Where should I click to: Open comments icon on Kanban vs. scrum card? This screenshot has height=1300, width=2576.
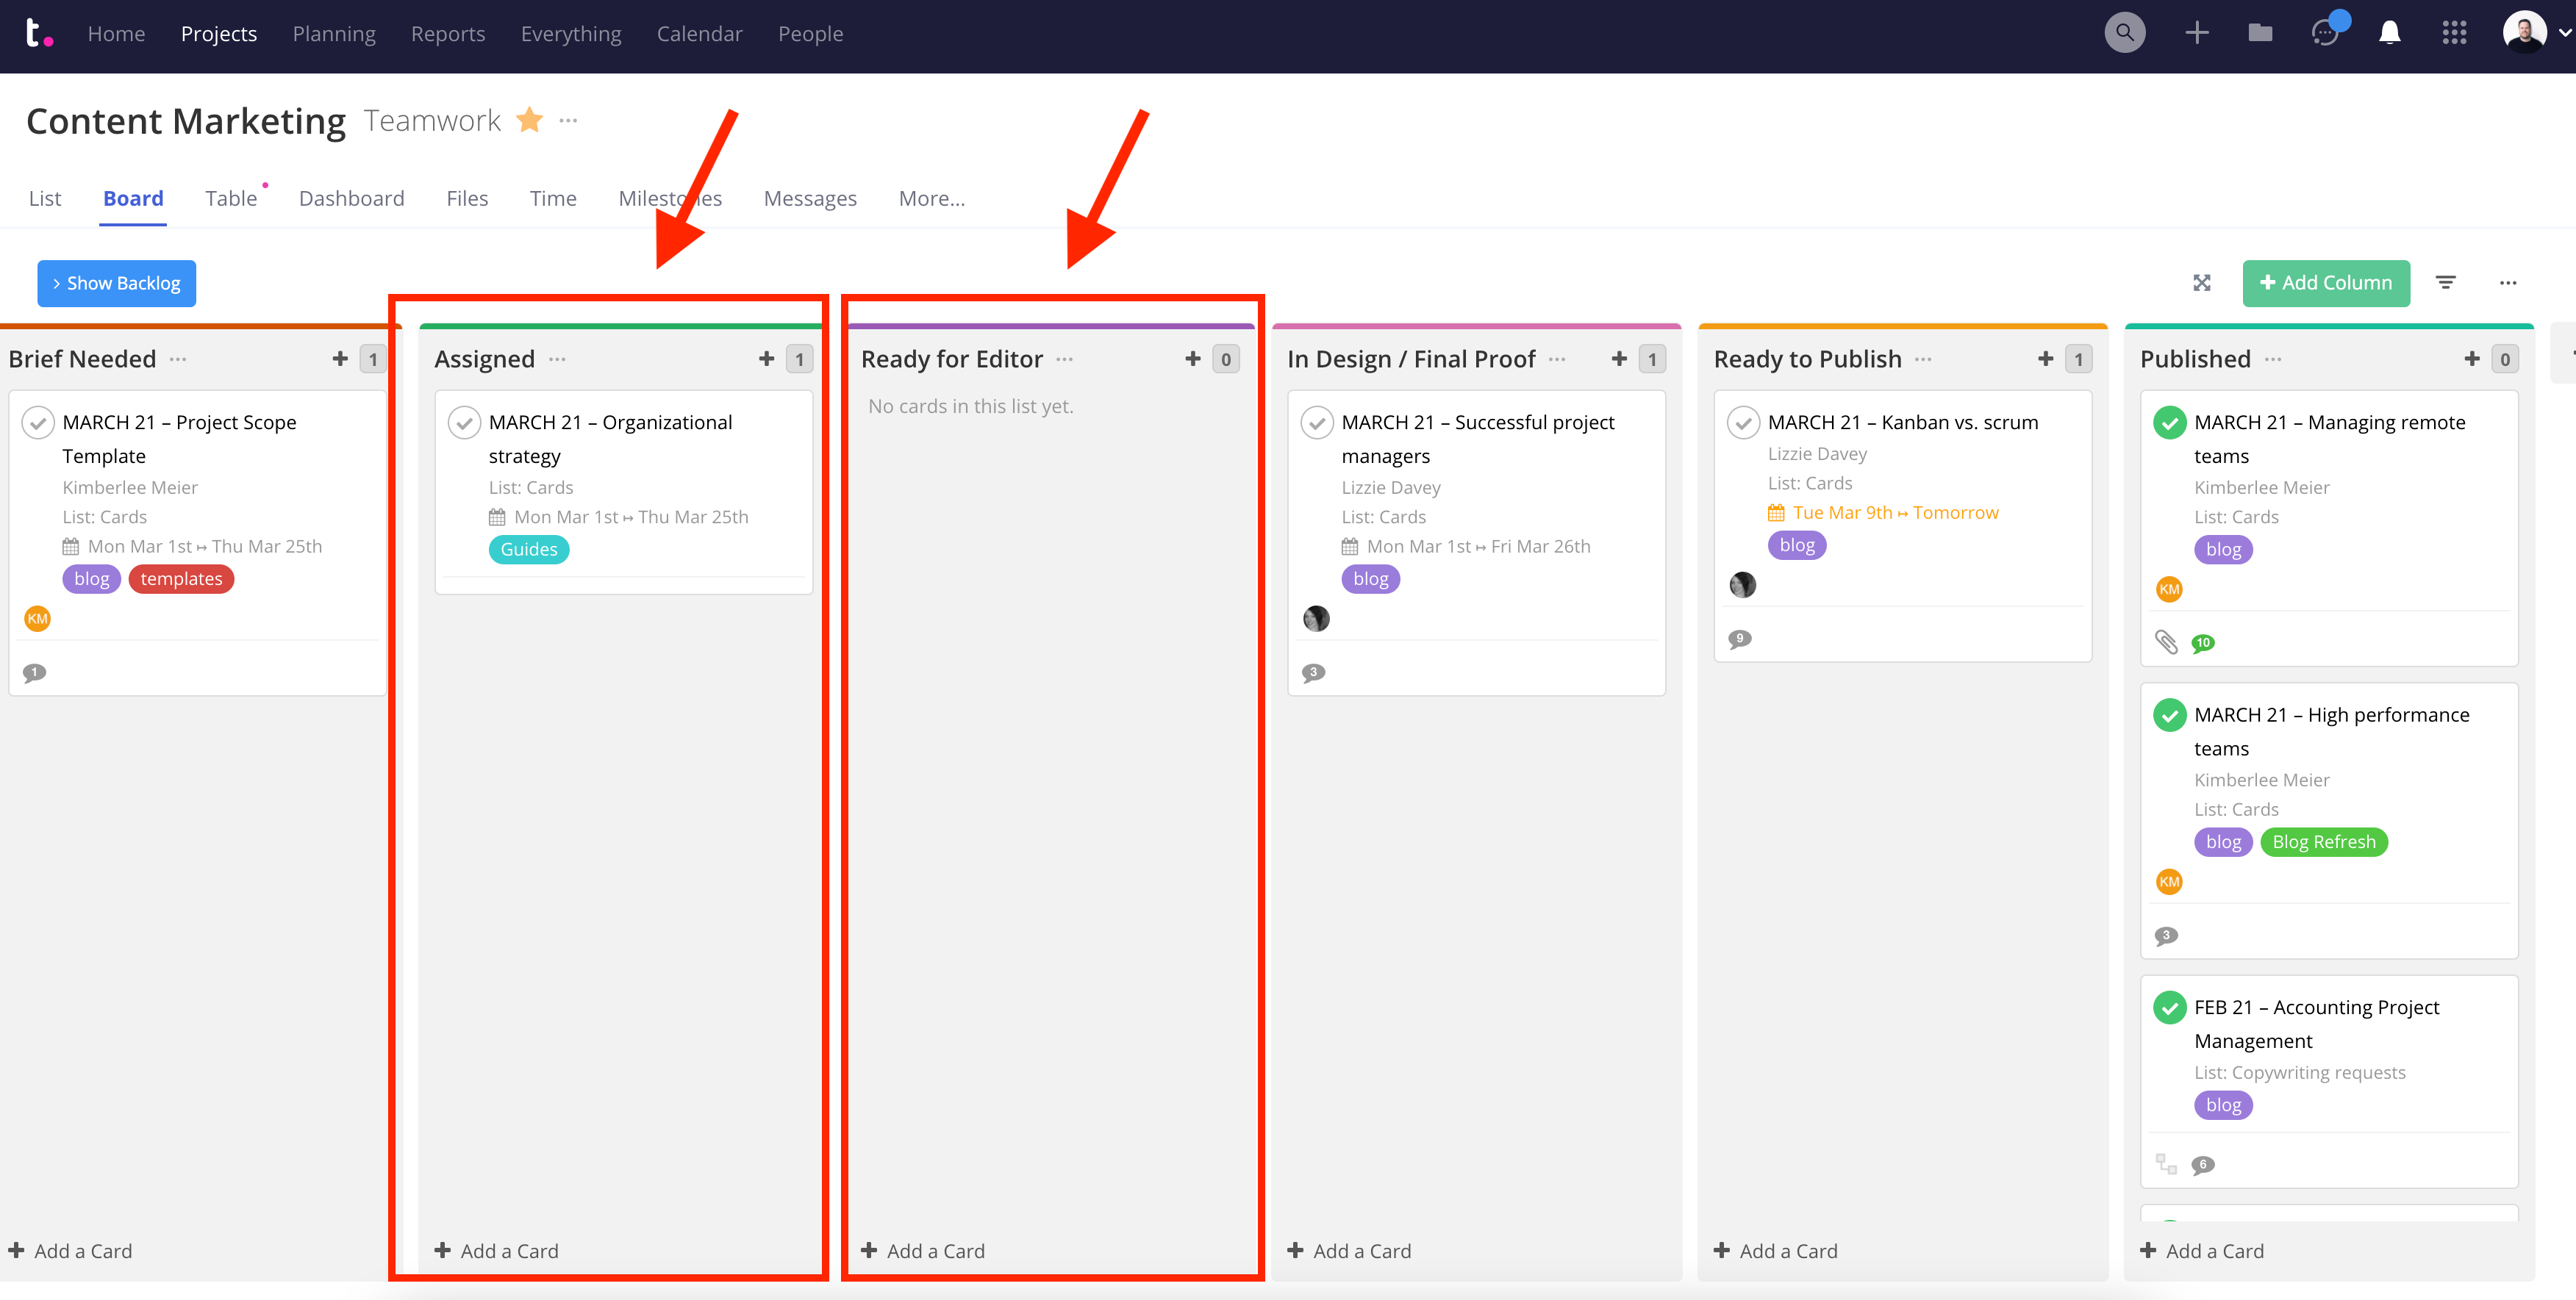point(1740,638)
